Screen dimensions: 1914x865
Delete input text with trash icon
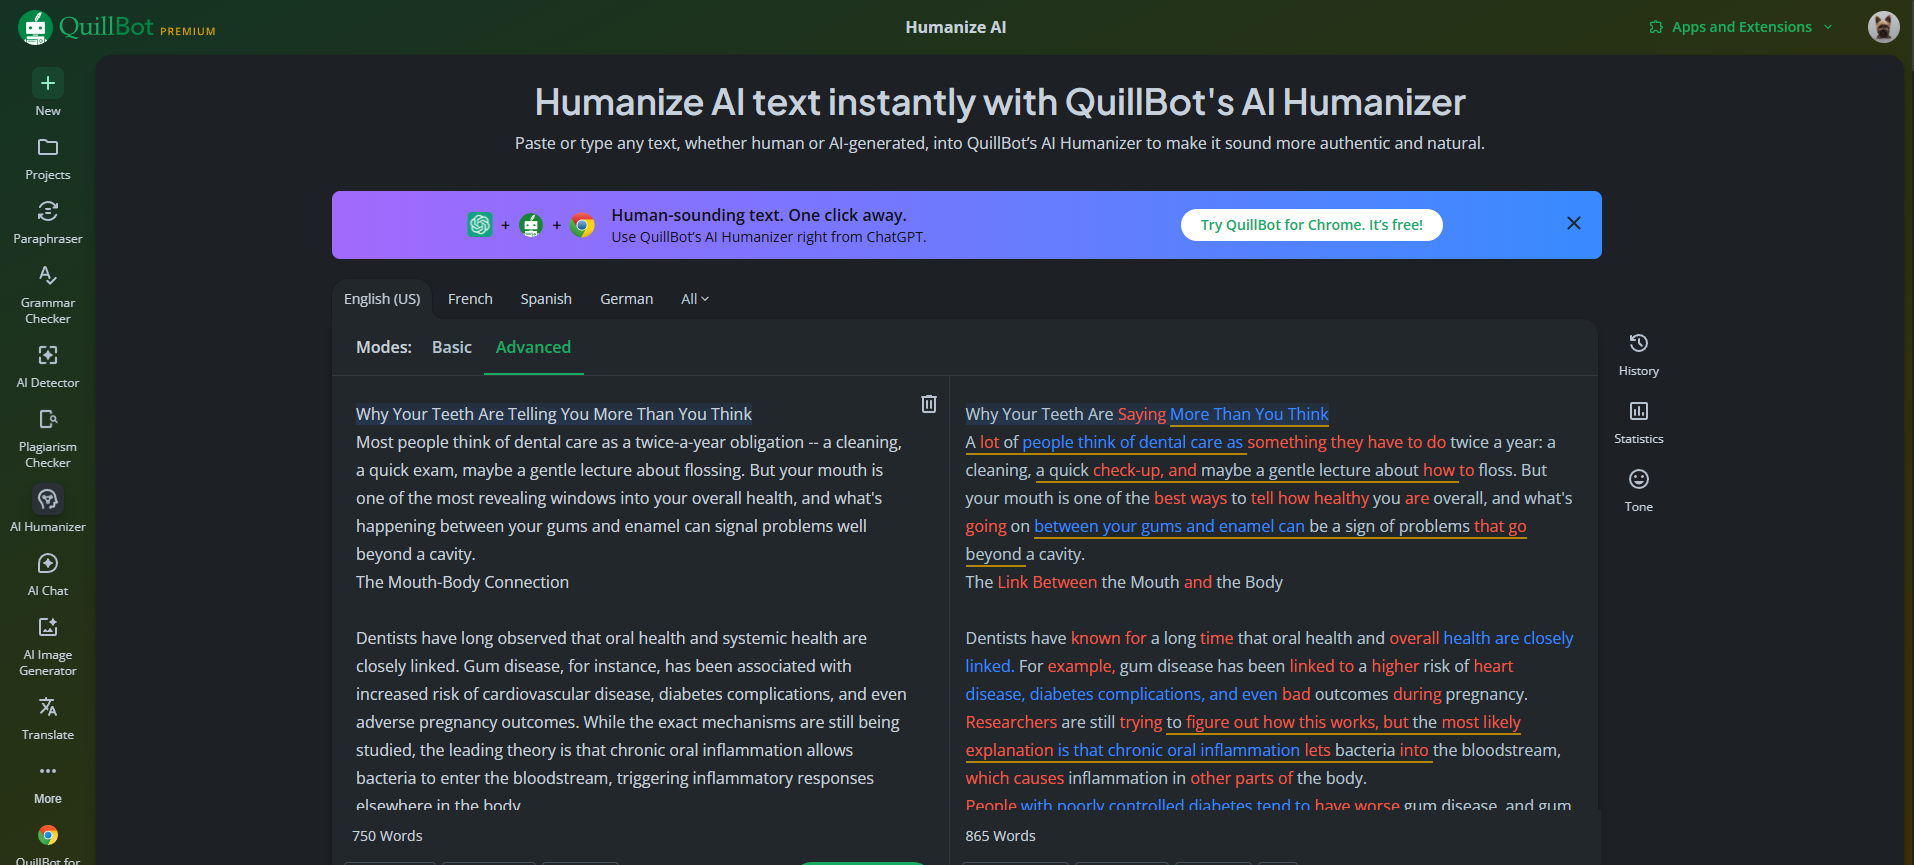click(x=928, y=404)
